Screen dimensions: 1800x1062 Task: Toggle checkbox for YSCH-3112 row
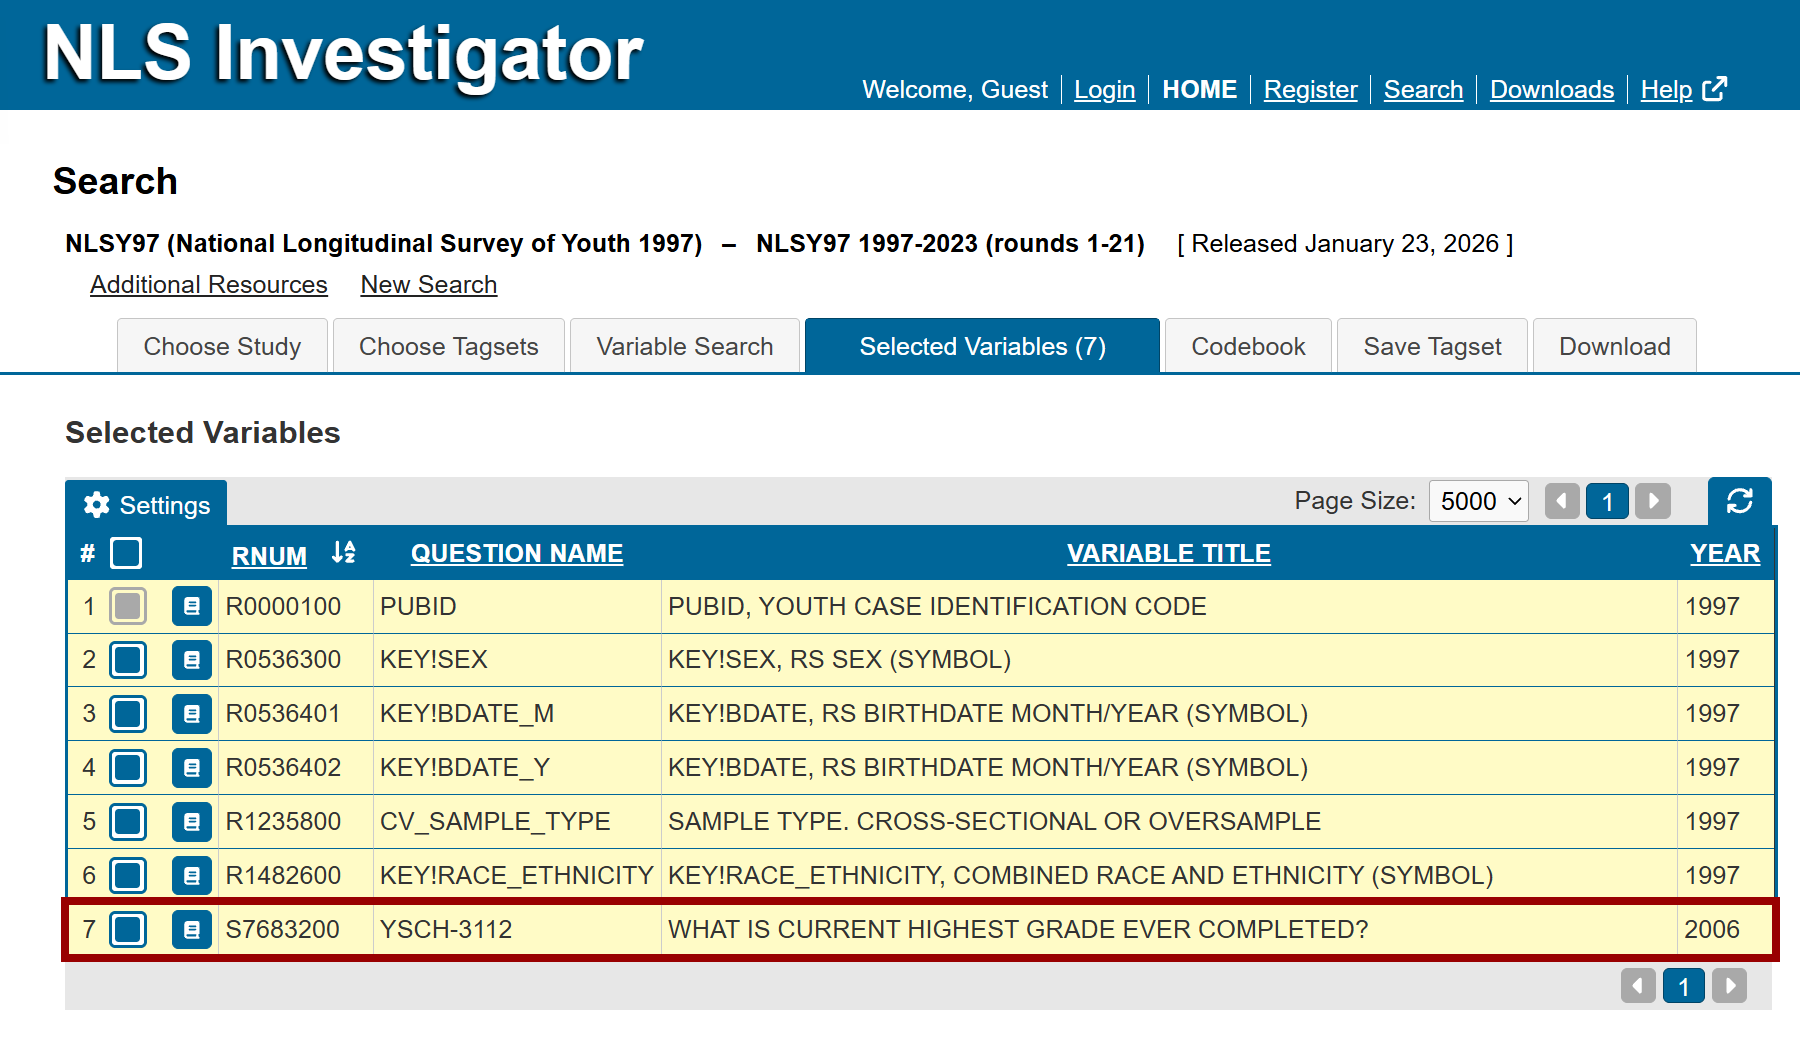click(128, 930)
